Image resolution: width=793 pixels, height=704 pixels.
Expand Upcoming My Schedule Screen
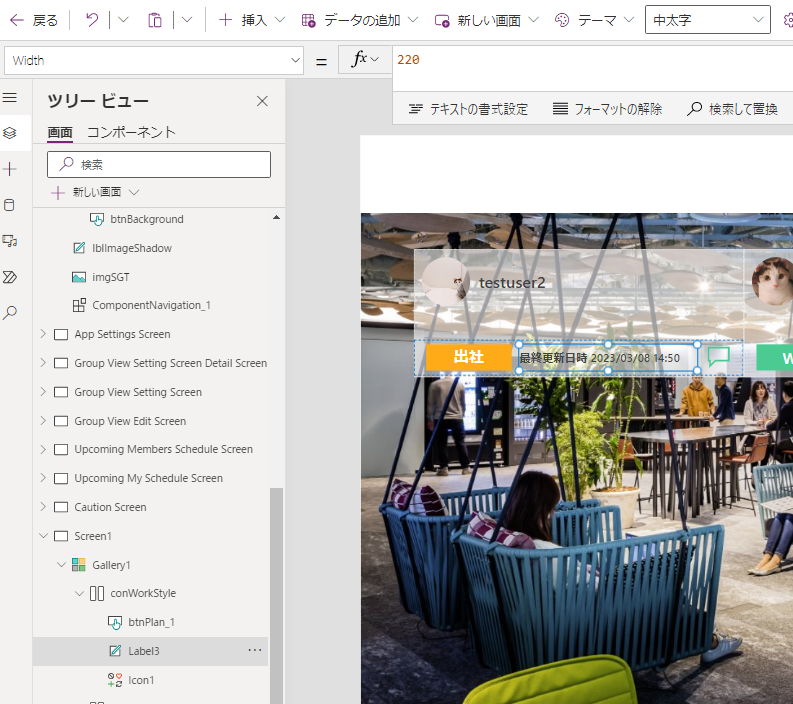pos(43,478)
